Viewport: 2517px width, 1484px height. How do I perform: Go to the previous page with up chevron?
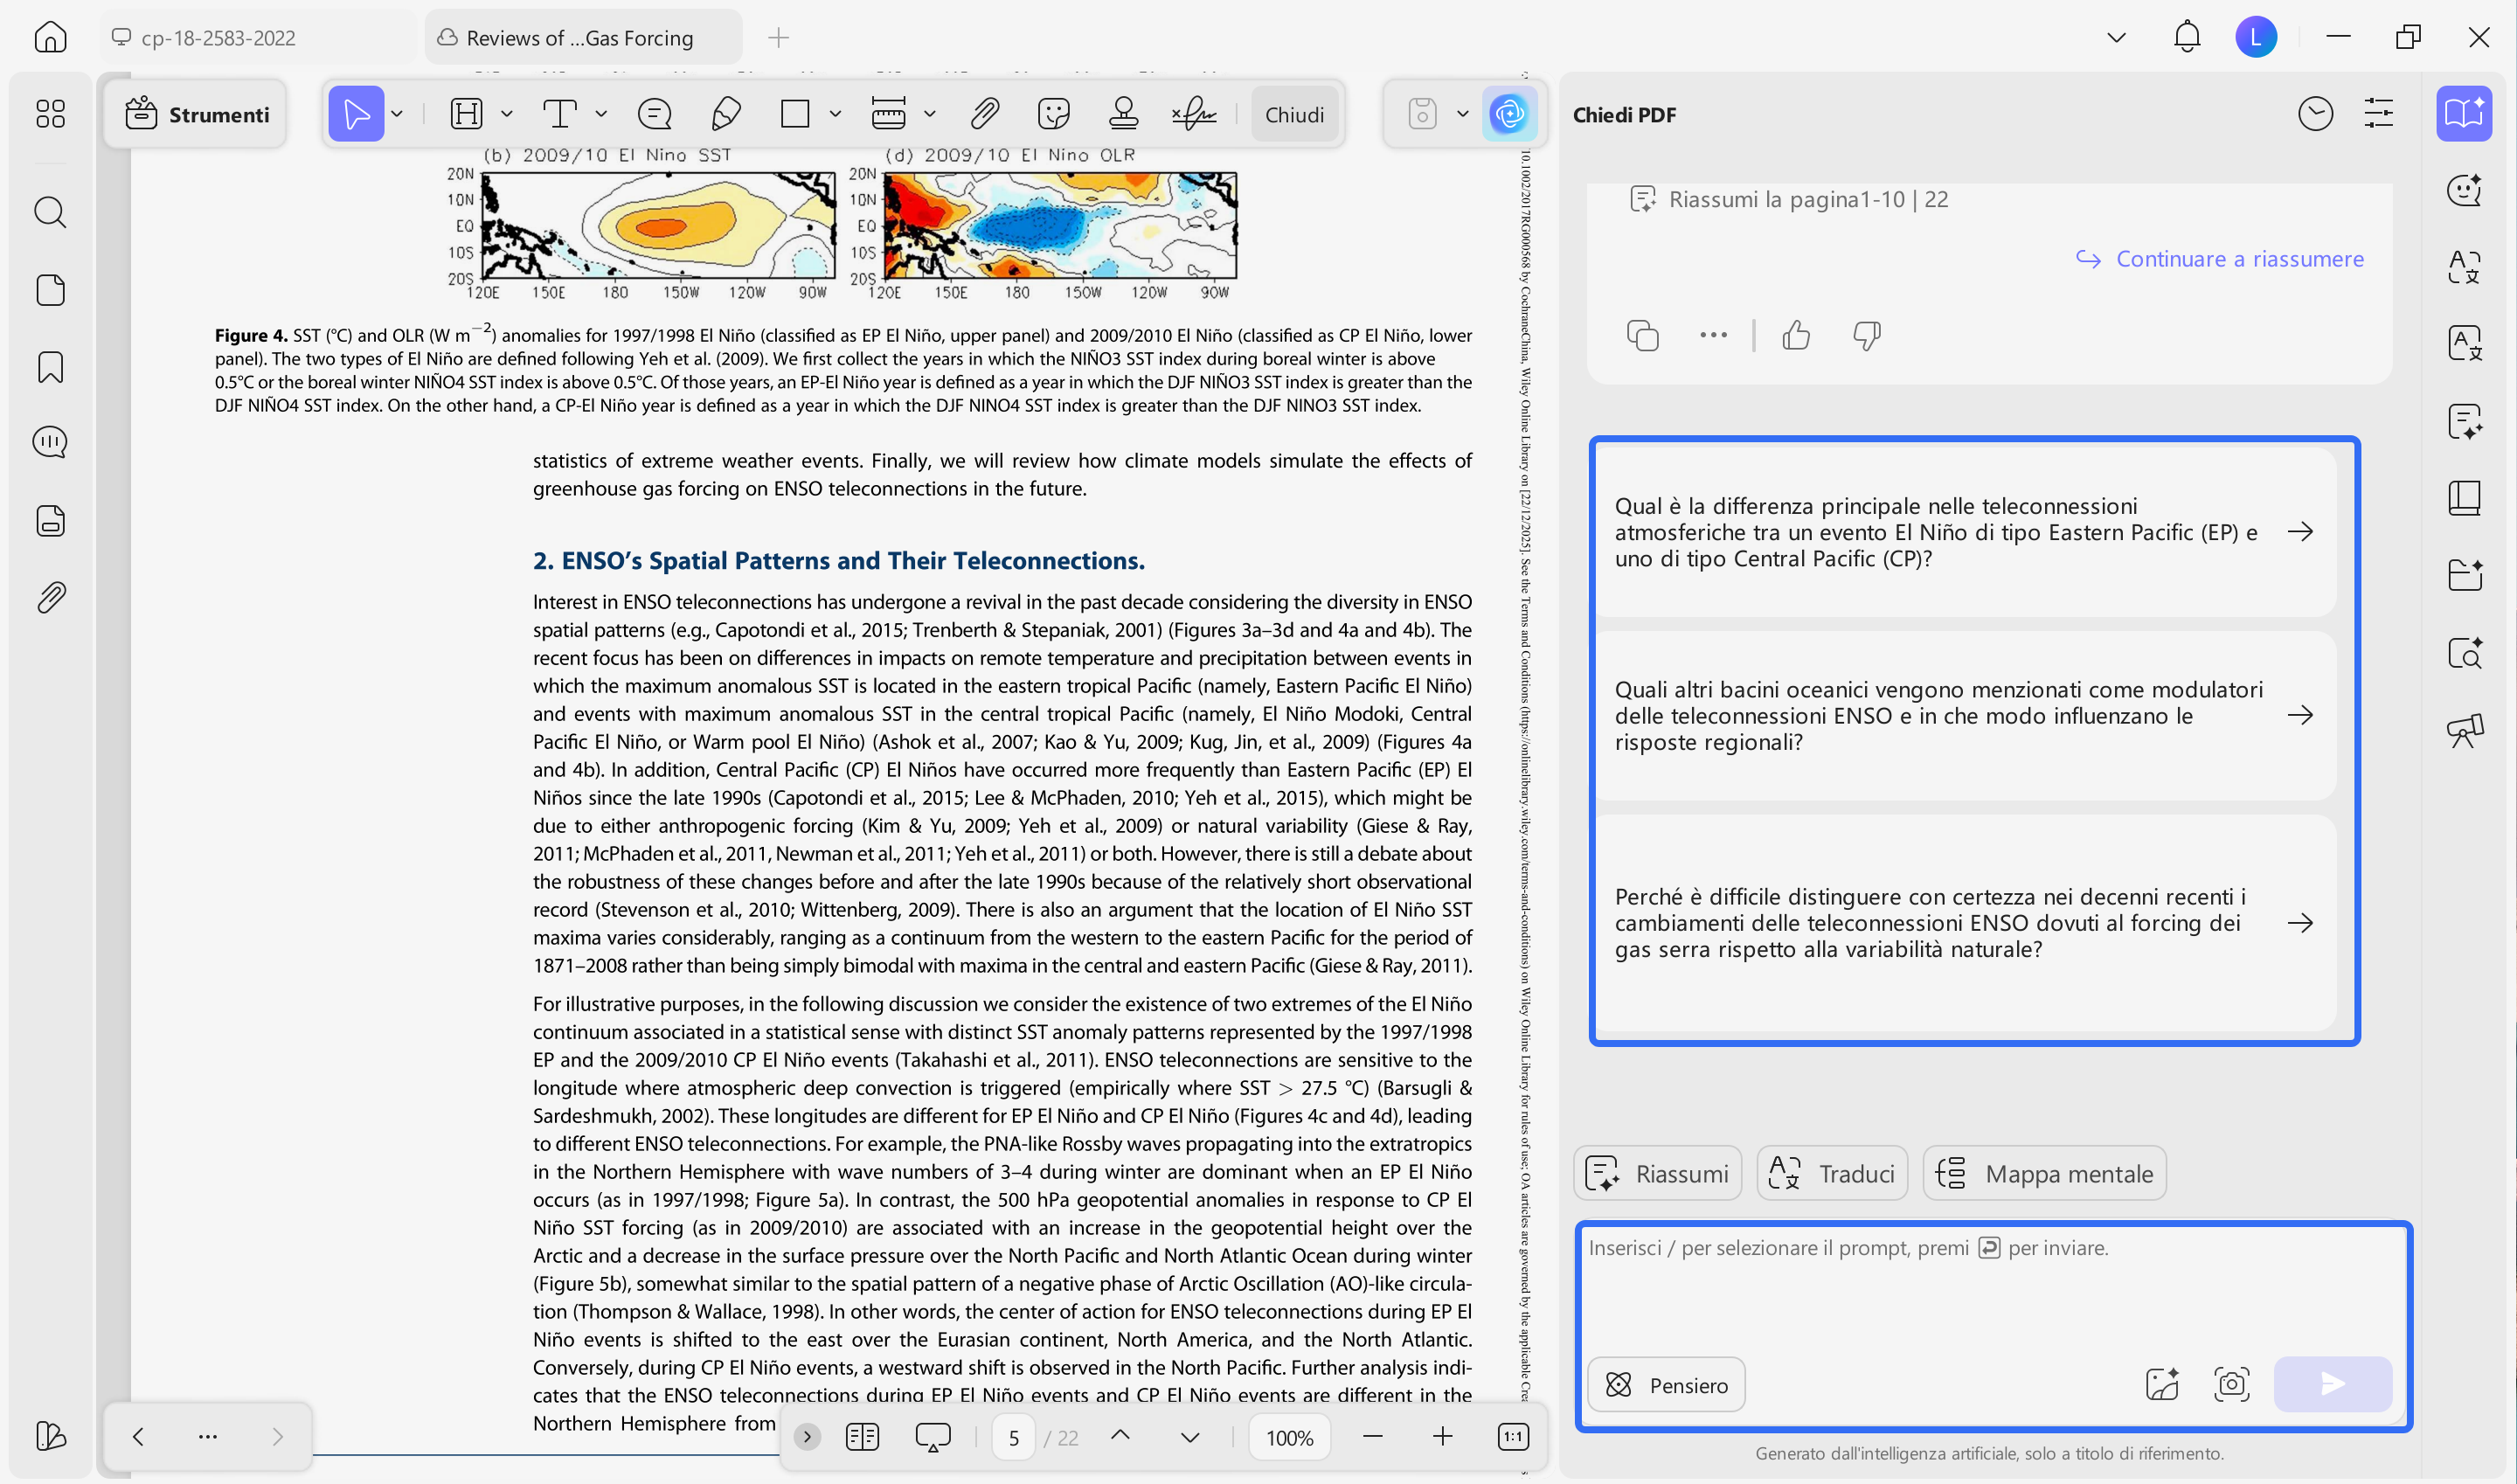(x=1121, y=1437)
